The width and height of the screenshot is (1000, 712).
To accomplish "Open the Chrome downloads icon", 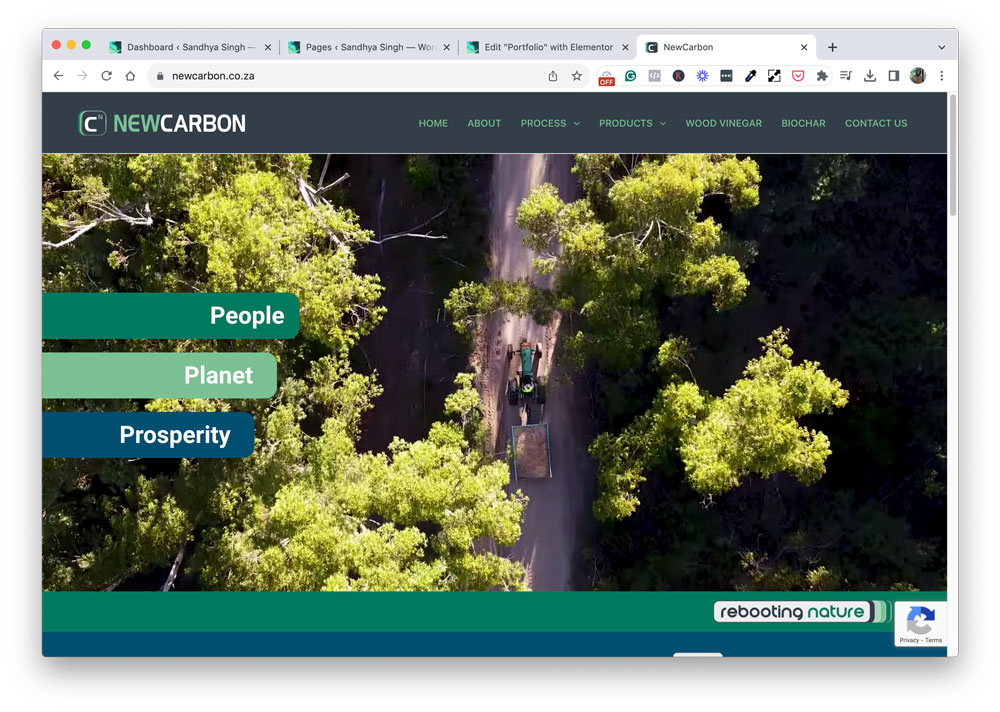I will (x=870, y=76).
